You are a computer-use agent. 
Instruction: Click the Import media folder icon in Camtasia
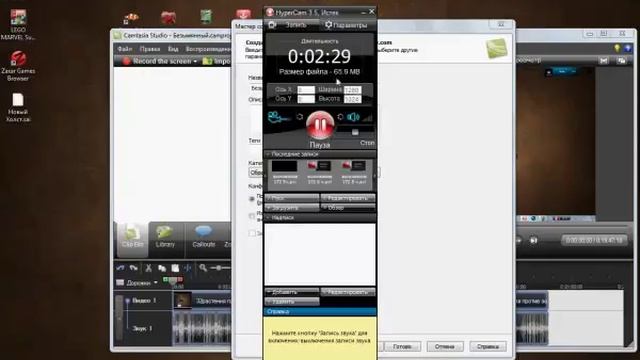pyautogui.click(x=208, y=61)
